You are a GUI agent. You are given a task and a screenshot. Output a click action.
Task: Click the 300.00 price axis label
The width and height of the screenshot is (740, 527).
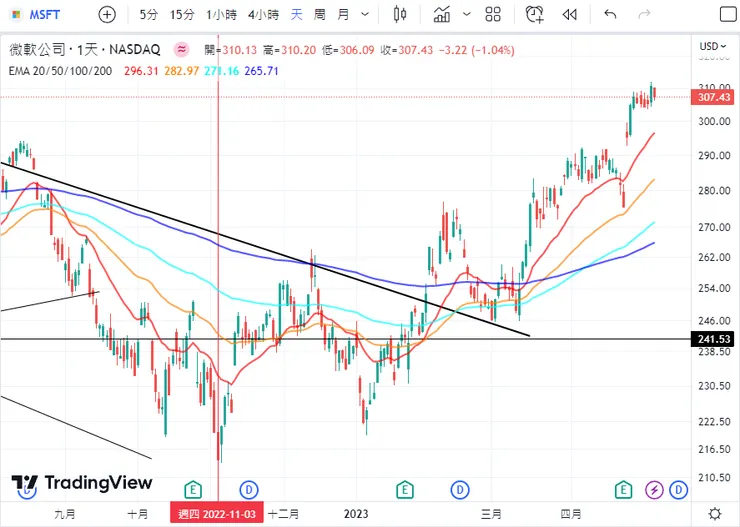pos(714,121)
